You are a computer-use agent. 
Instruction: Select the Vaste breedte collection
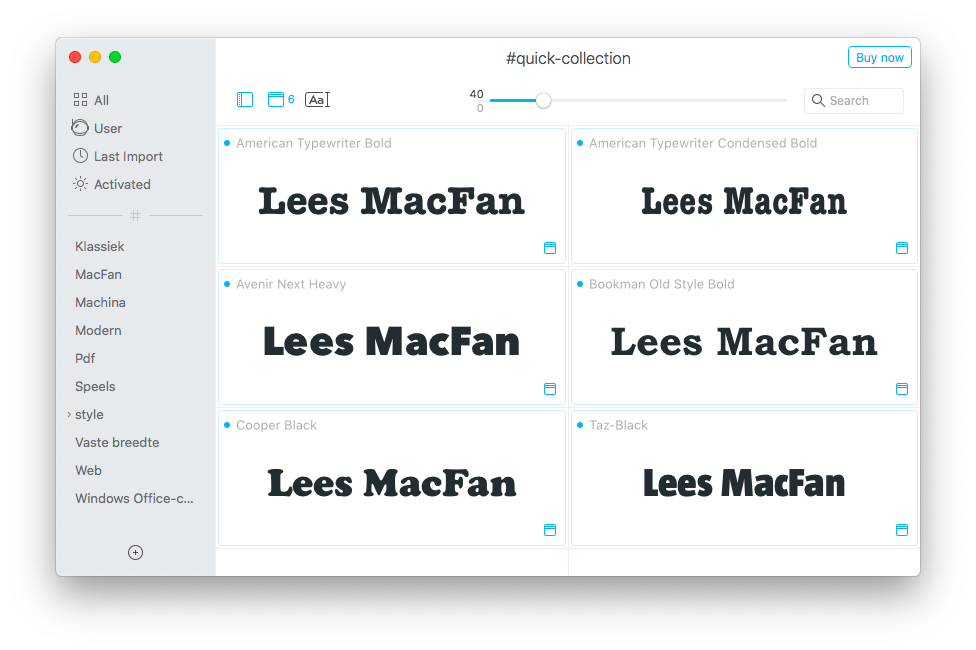coord(117,443)
